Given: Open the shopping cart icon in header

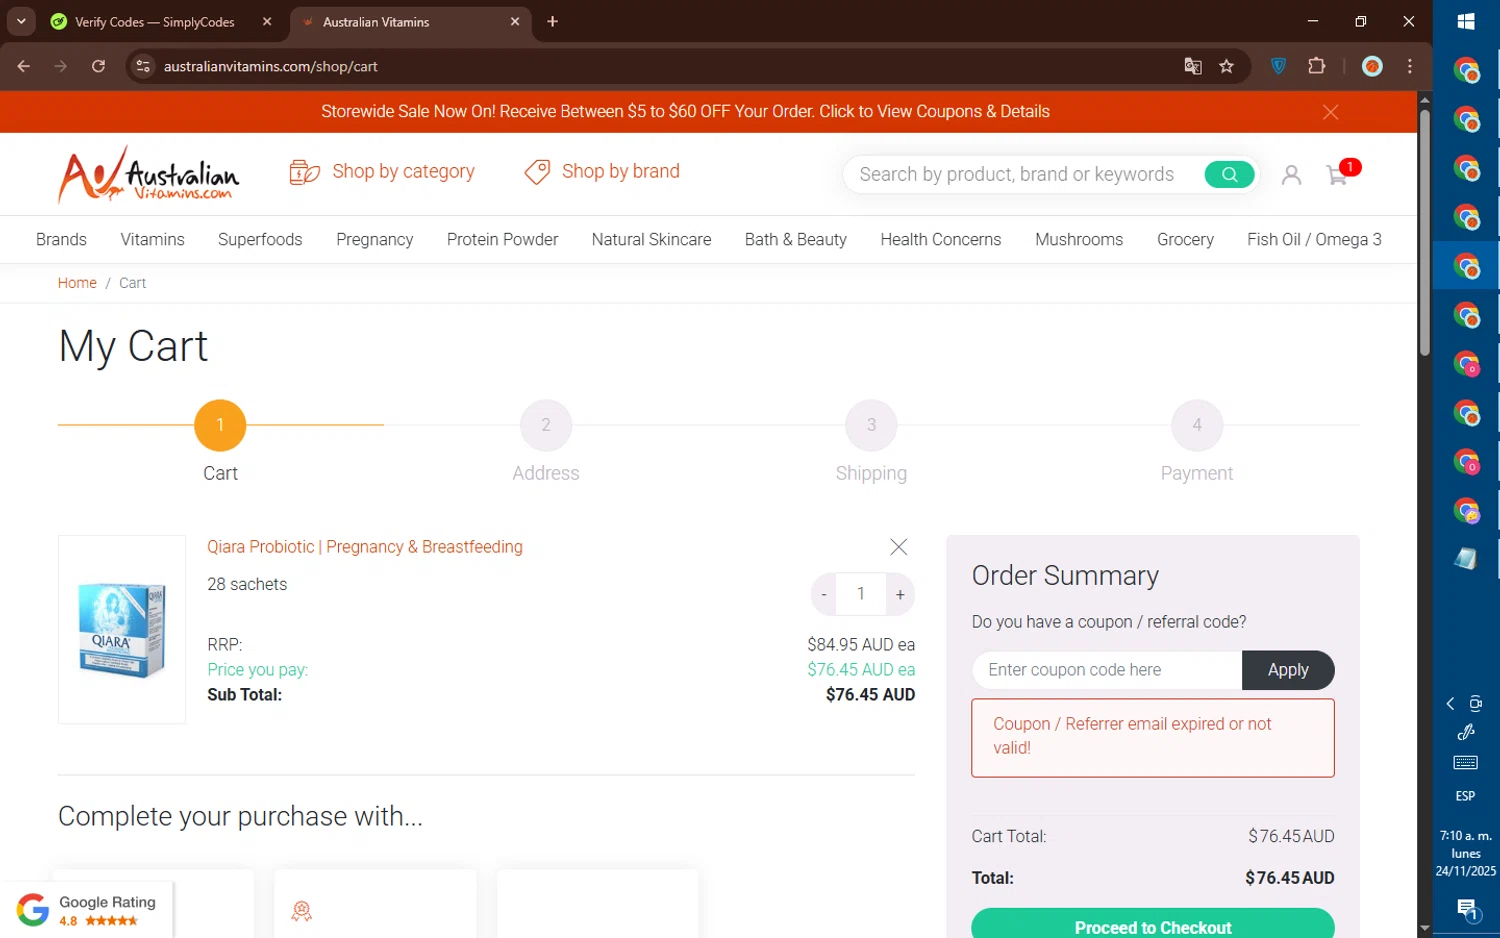Looking at the screenshot, I should (1337, 175).
